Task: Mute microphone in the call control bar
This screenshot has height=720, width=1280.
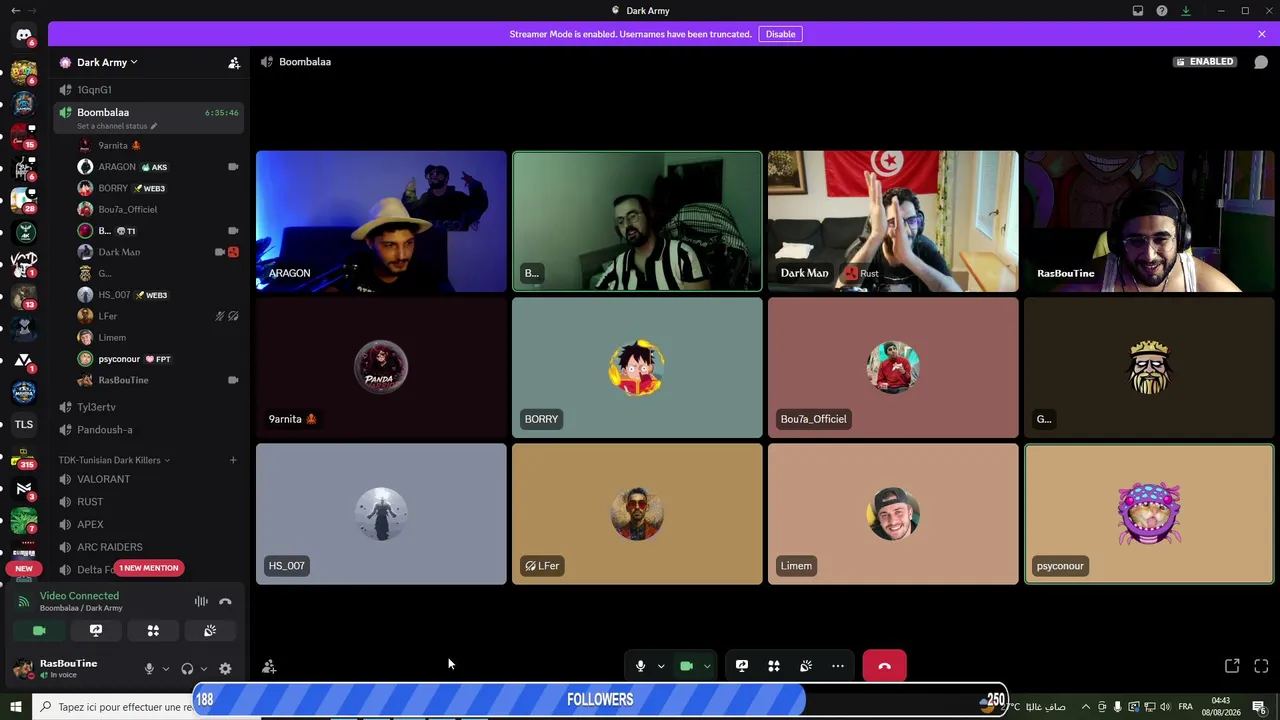Action: tap(641, 666)
